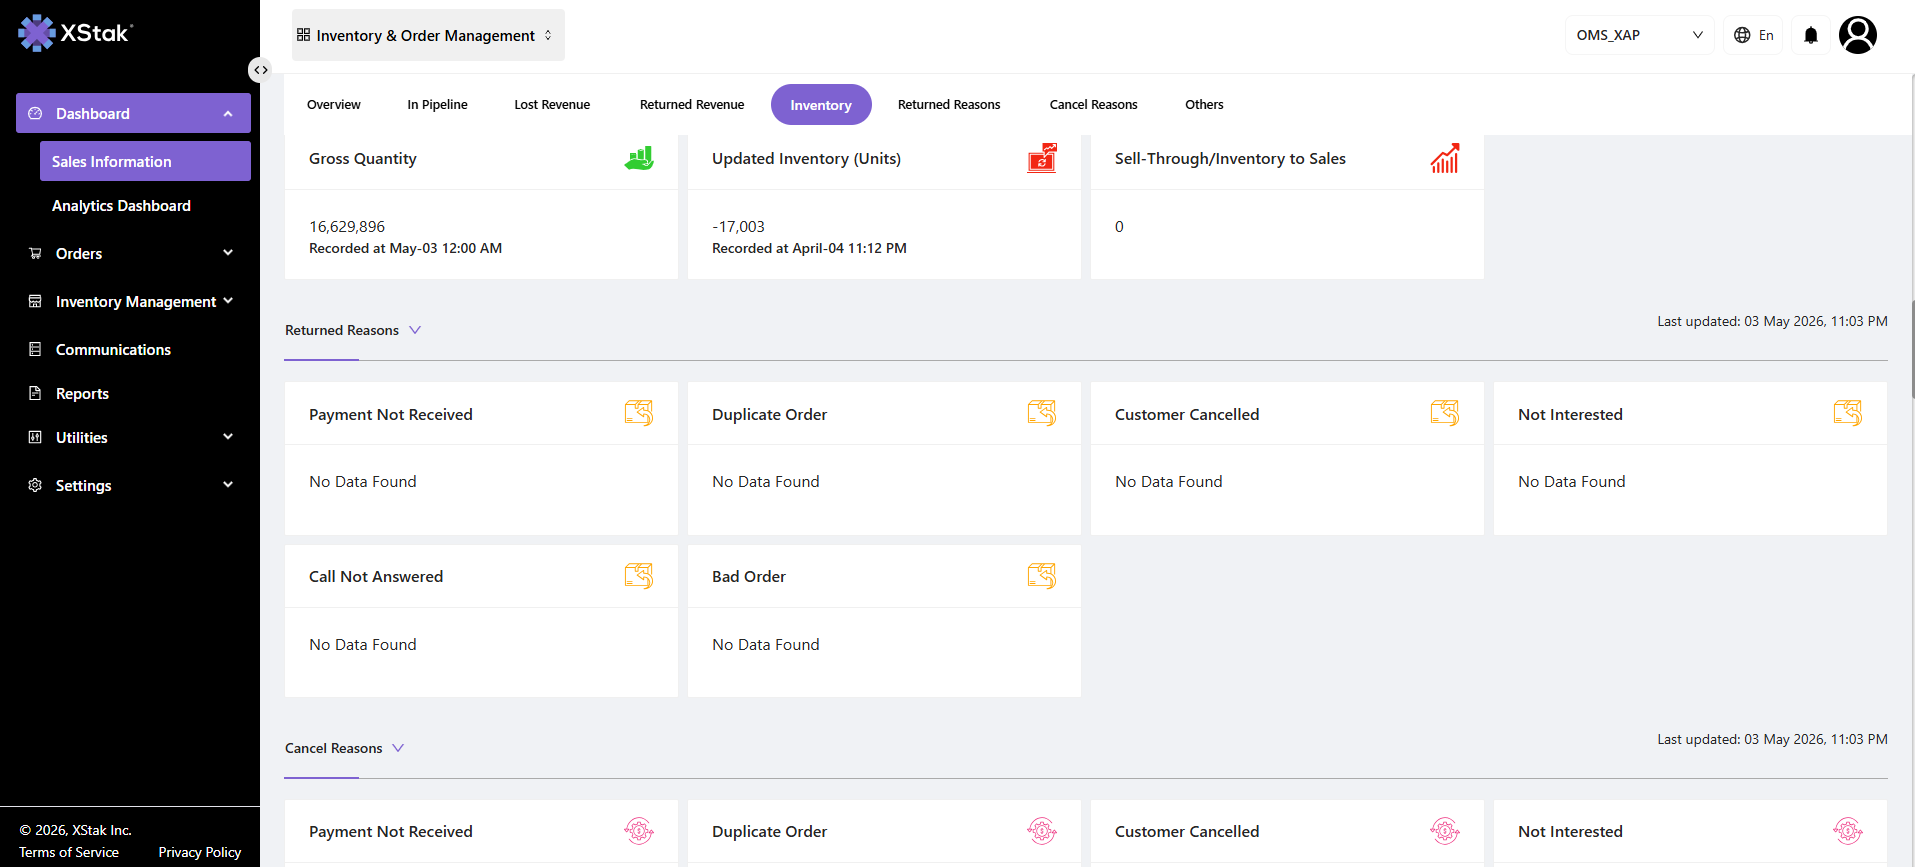Open Inventory & Order Management module selector

428,35
